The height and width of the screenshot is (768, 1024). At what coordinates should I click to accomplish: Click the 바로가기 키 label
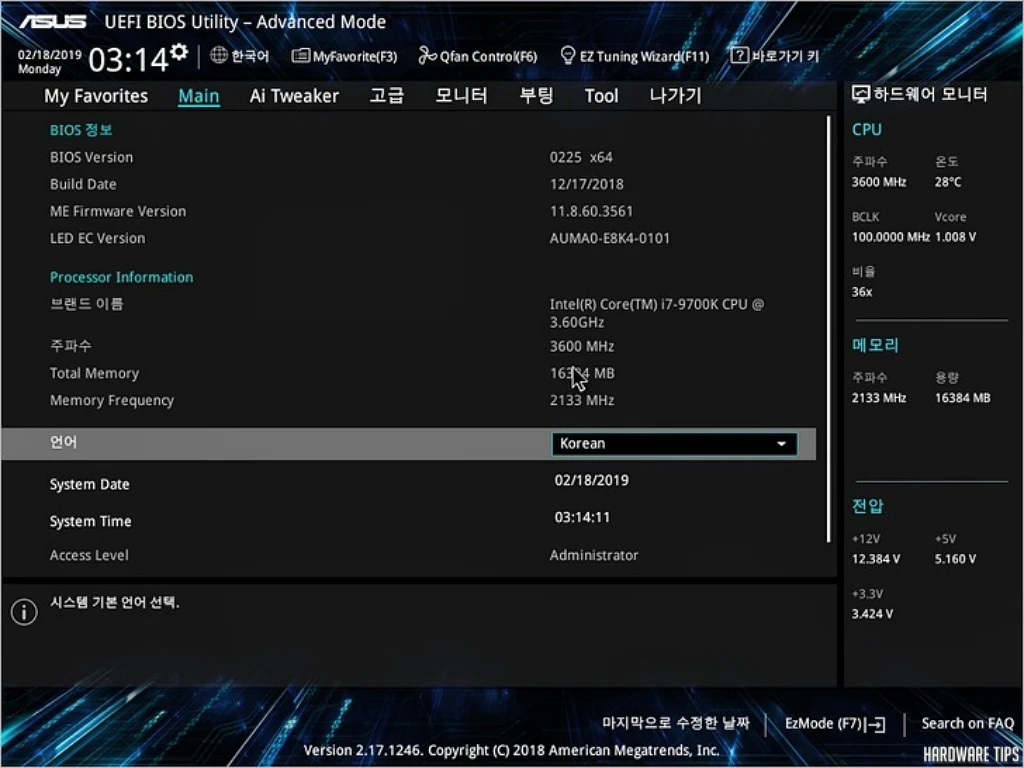(x=785, y=56)
